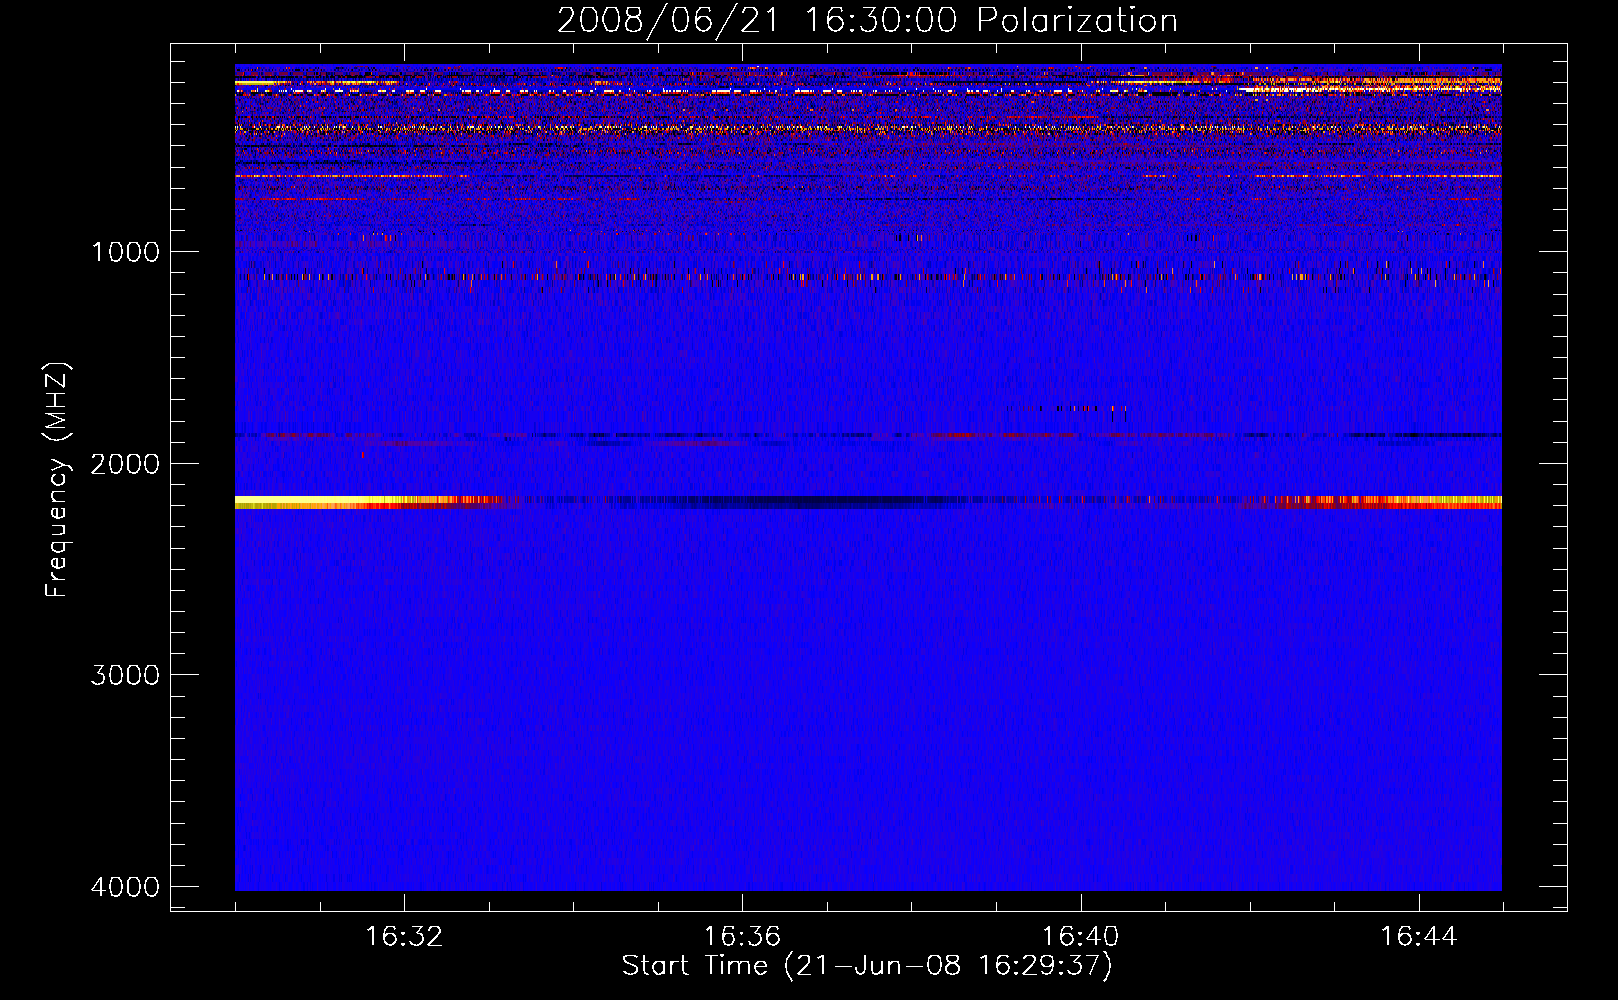
Task: Click the 16:40 time tick label
Action: (1080, 937)
